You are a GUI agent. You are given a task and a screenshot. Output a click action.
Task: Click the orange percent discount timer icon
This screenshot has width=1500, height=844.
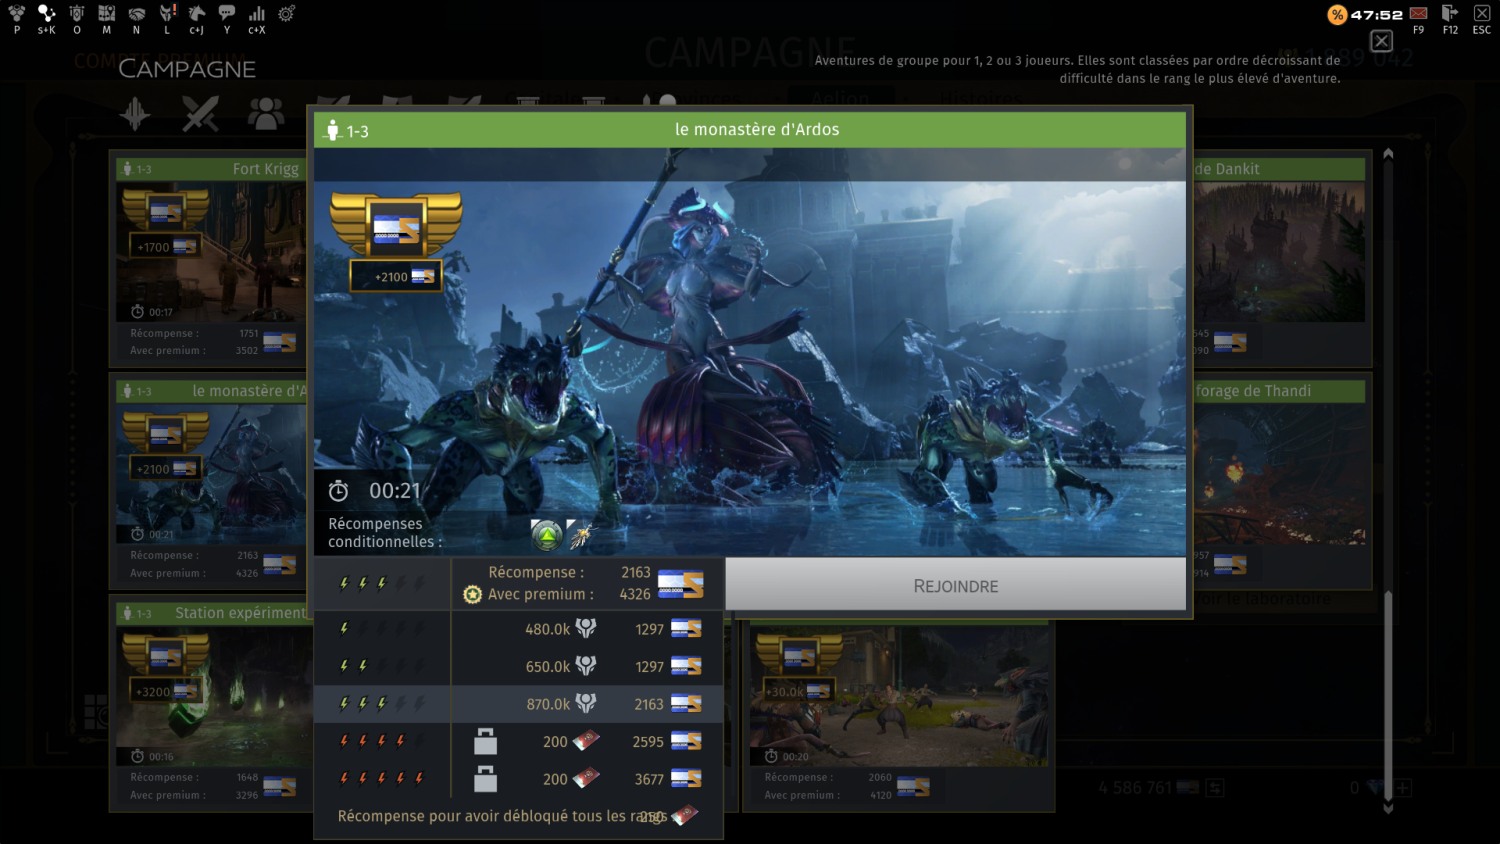coord(1337,14)
